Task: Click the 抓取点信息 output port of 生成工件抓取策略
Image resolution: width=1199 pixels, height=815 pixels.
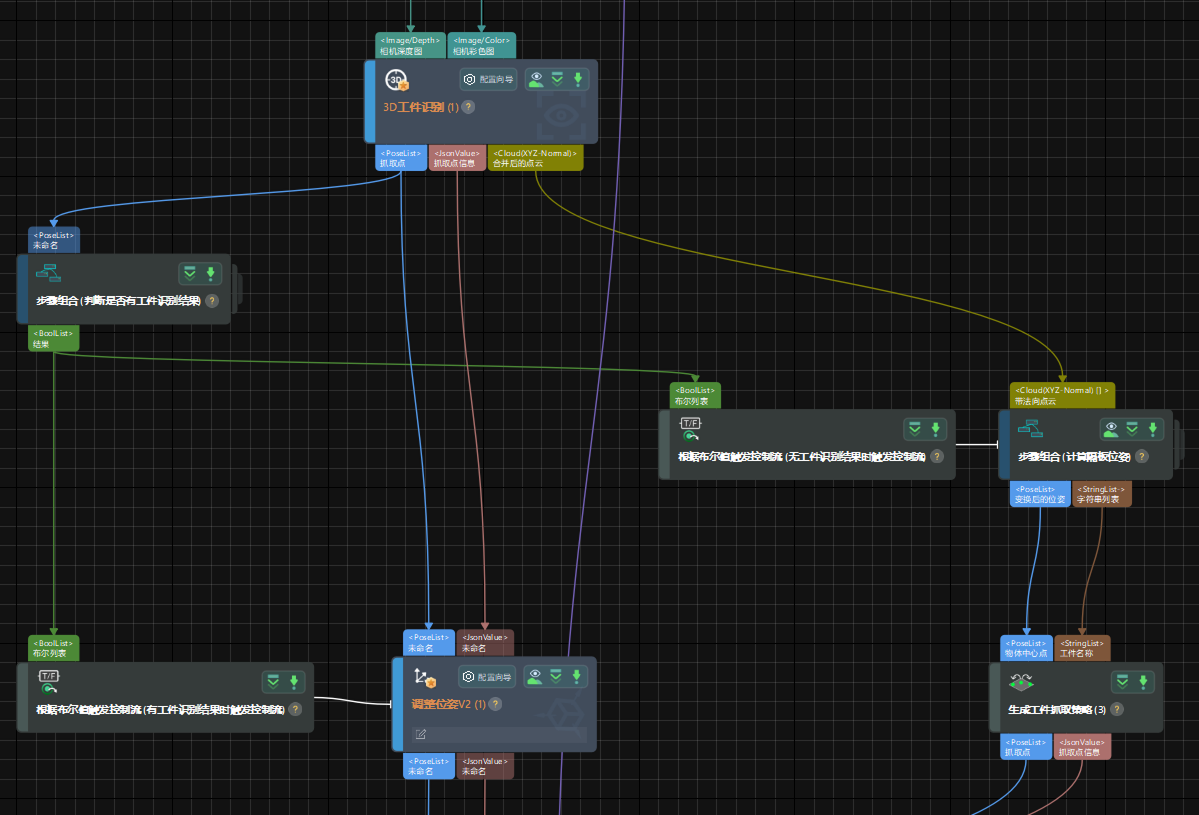Action: (x=1082, y=747)
